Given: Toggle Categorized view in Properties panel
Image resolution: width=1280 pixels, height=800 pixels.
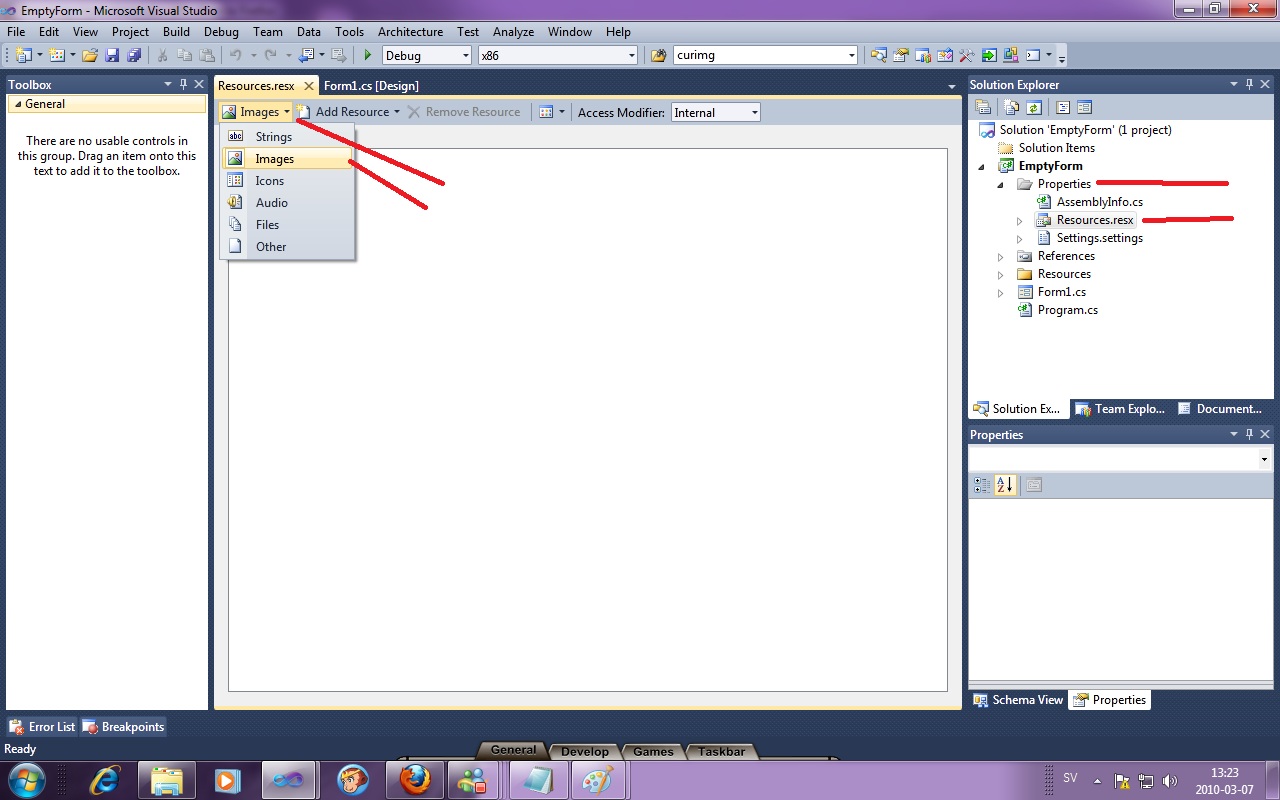Looking at the screenshot, I should click(x=982, y=485).
